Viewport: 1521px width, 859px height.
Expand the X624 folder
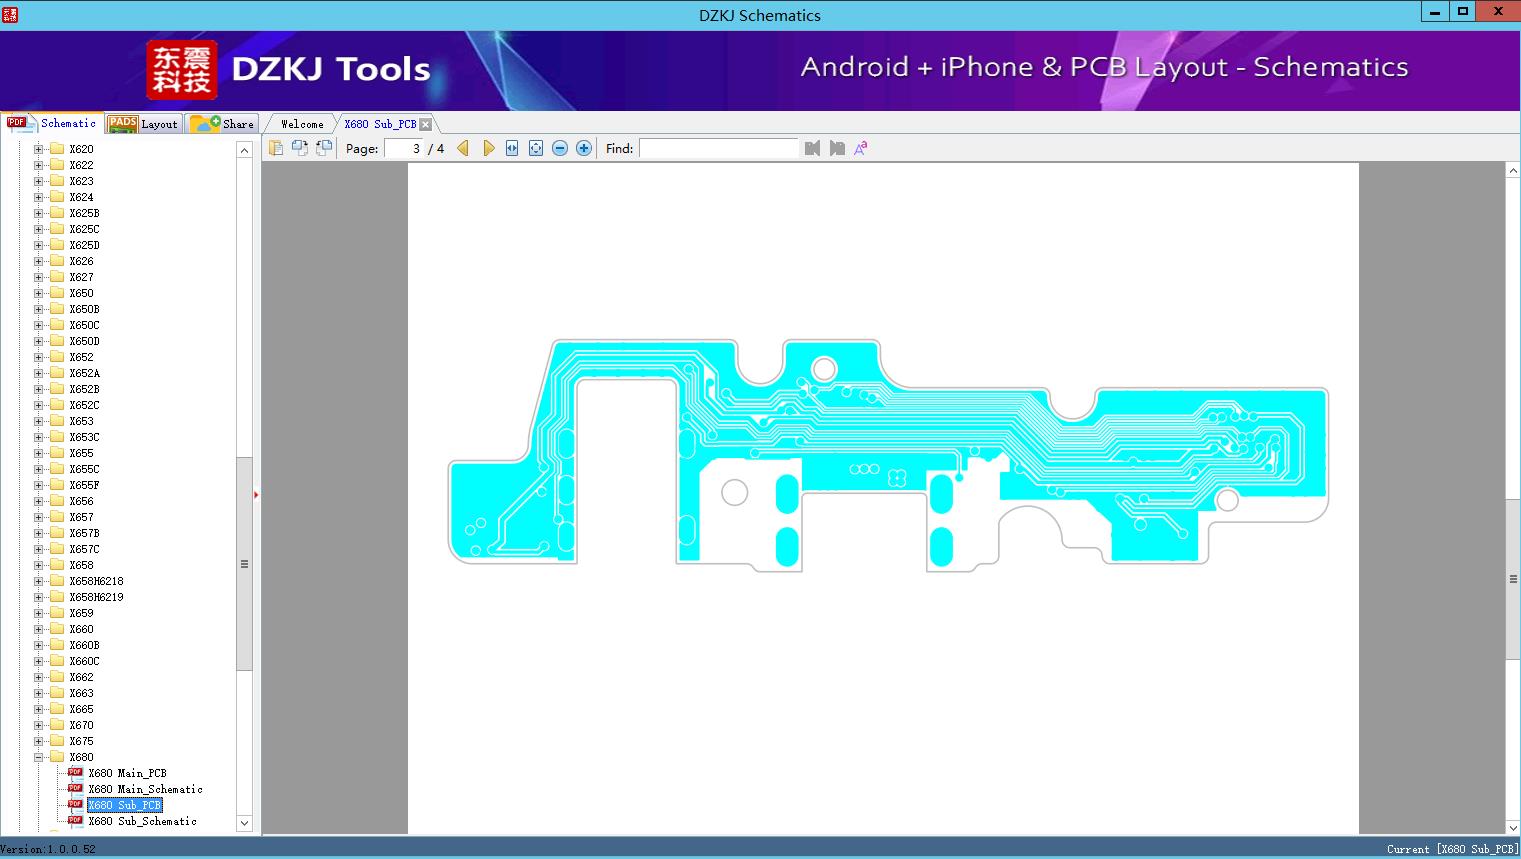point(38,197)
